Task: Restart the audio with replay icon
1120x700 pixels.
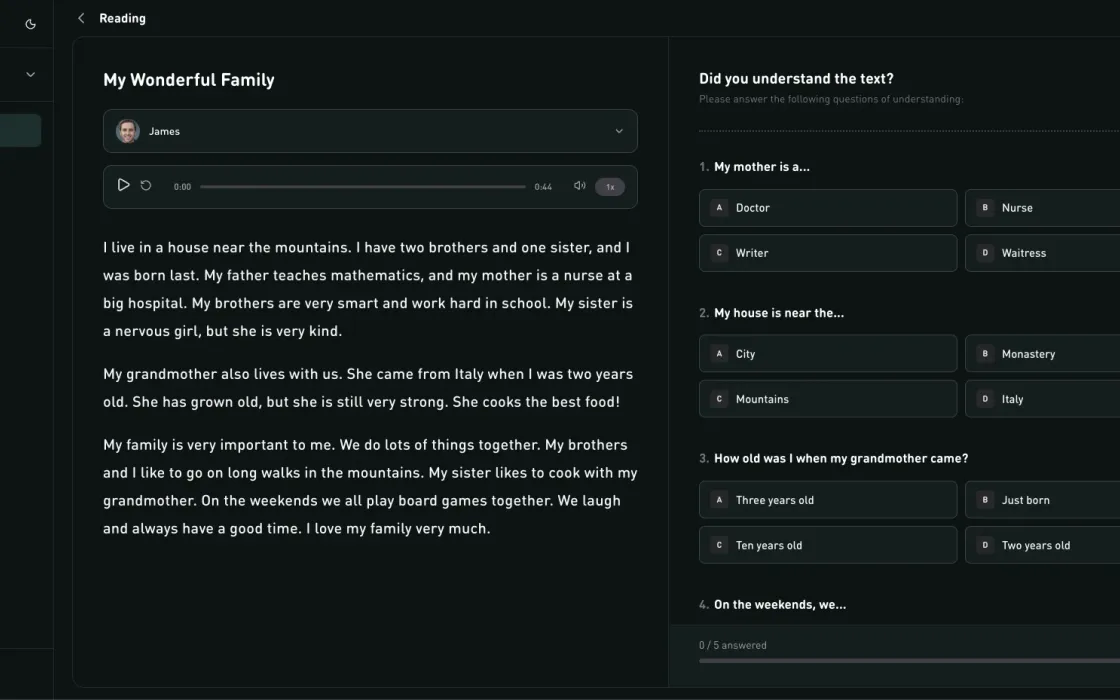Action: (x=146, y=185)
